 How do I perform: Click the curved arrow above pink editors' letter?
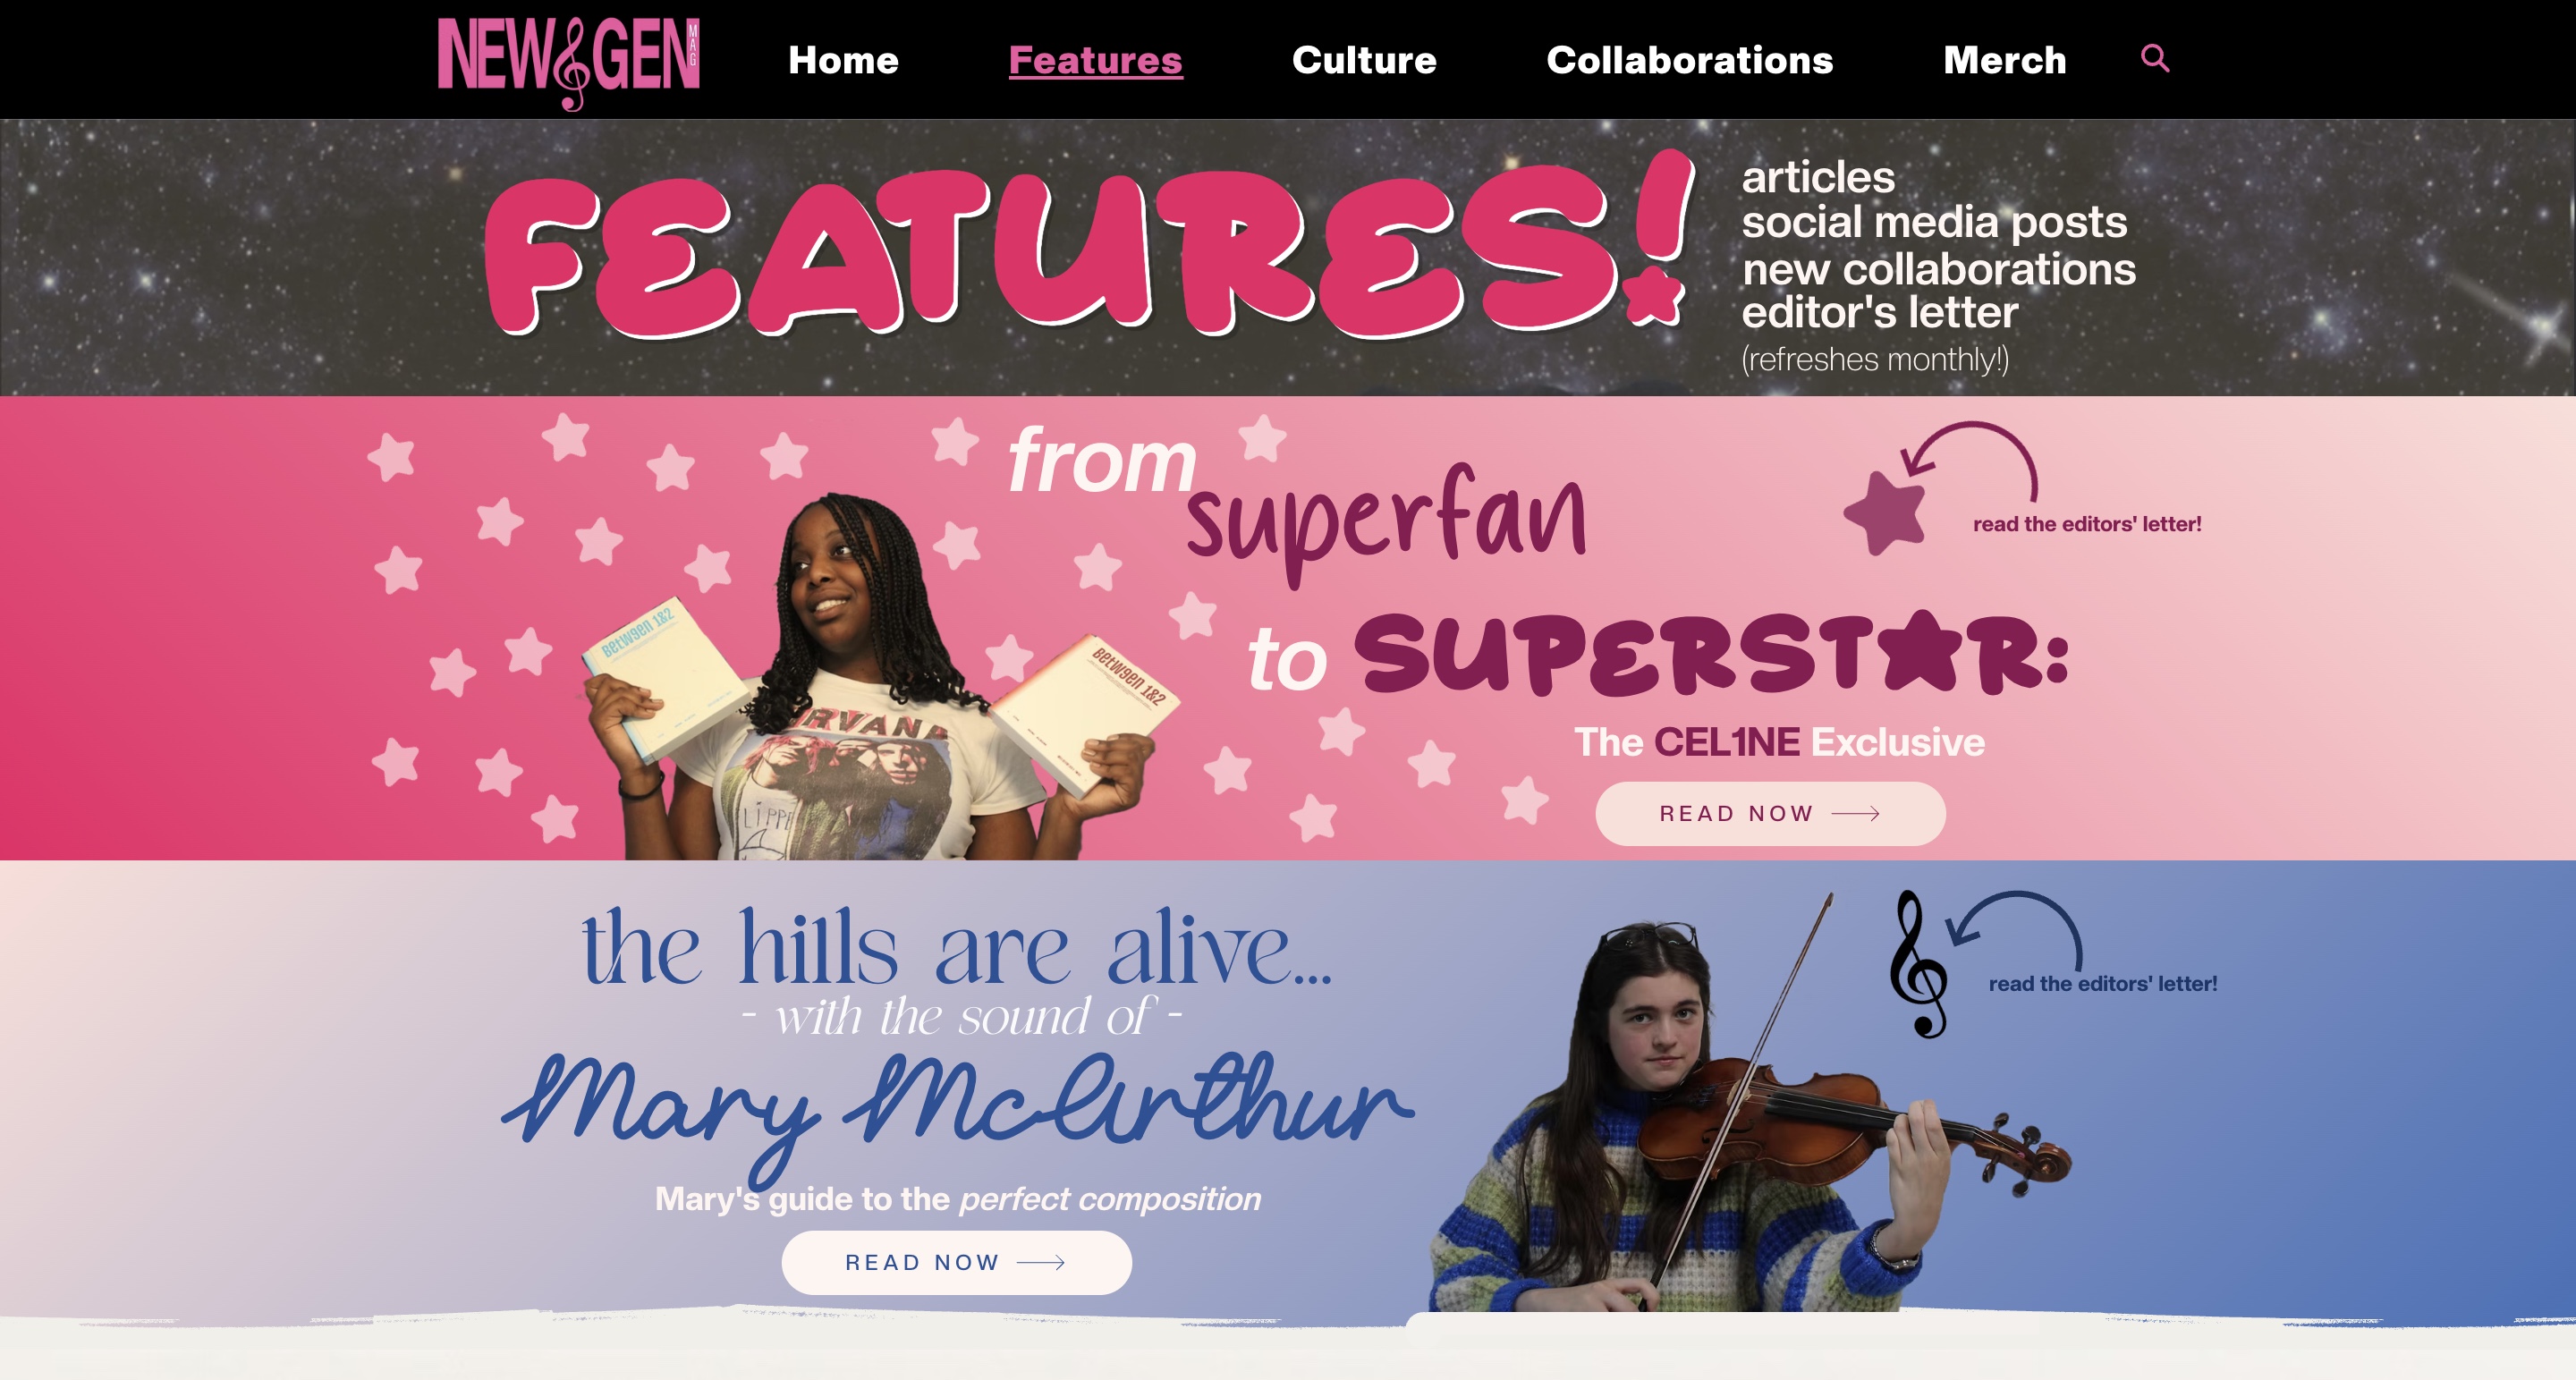coord(1970,458)
